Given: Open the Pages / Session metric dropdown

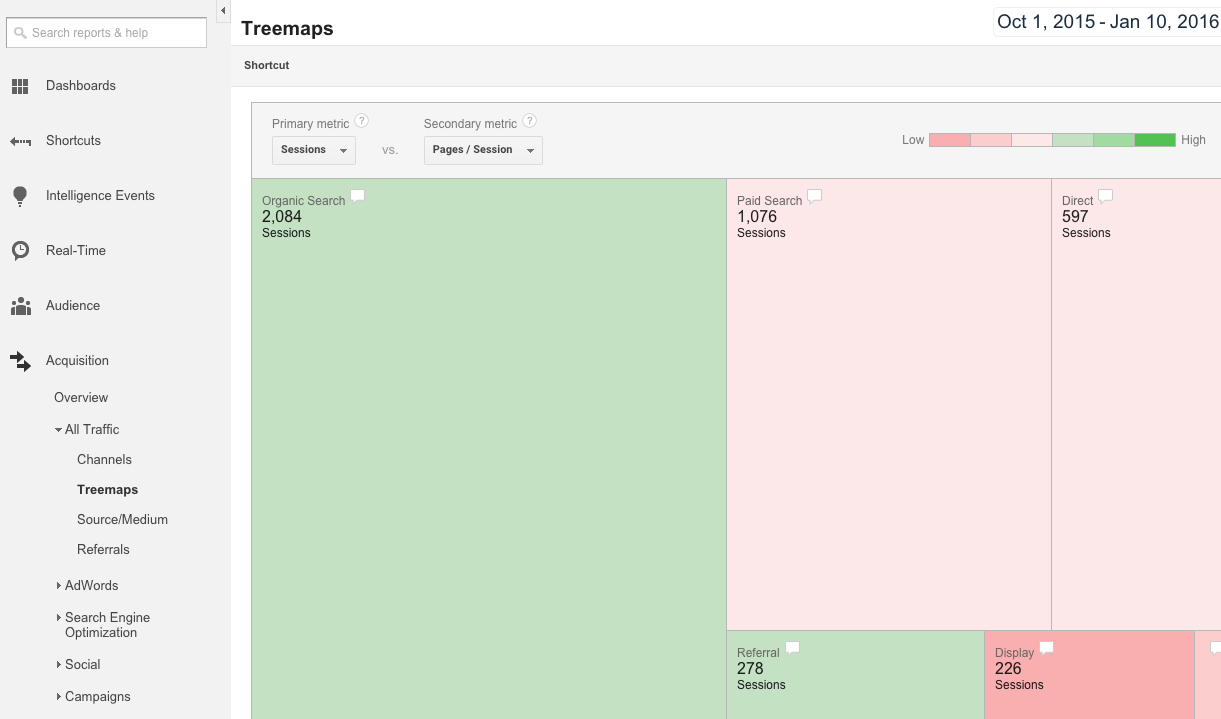Looking at the screenshot, I should [x=483, y=150].
